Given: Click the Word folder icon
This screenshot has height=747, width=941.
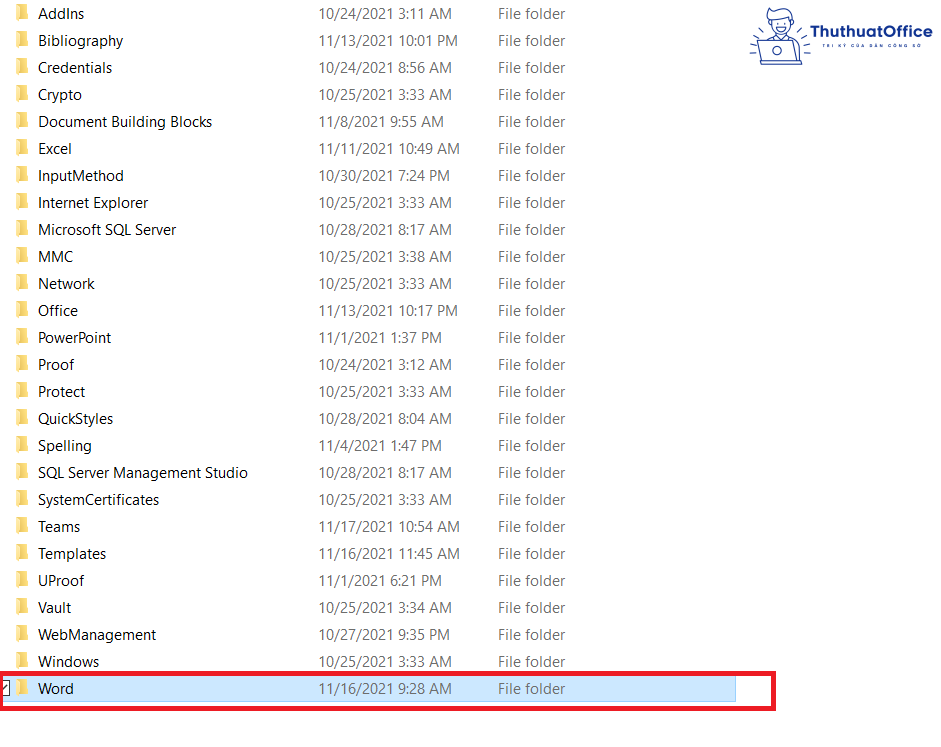Looking at the screenshot, I should (22, 688).
